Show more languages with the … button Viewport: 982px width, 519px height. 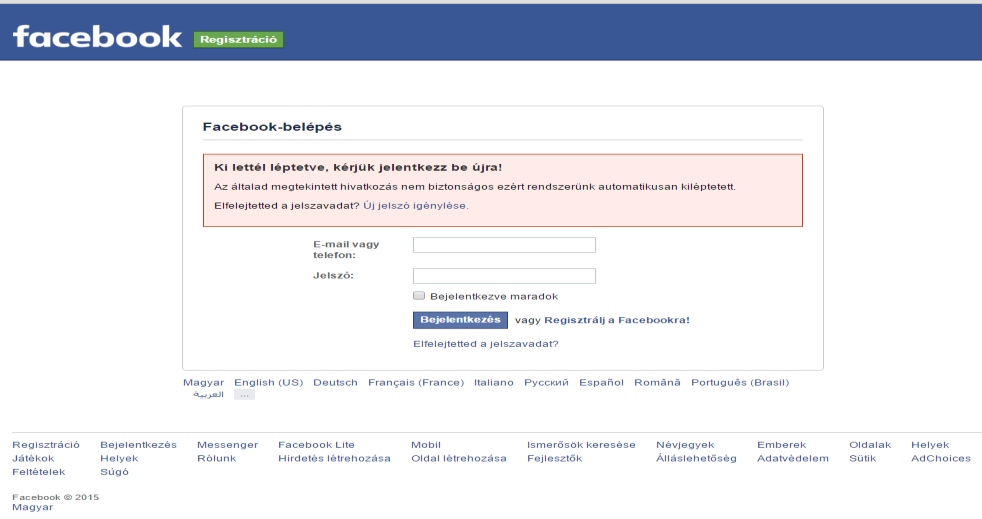(244, 394)
